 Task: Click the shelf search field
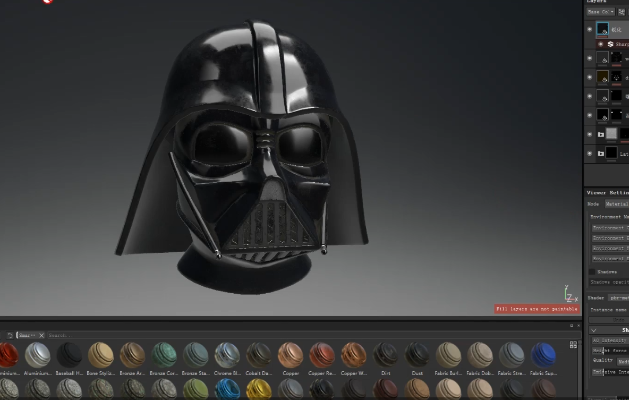313,335
